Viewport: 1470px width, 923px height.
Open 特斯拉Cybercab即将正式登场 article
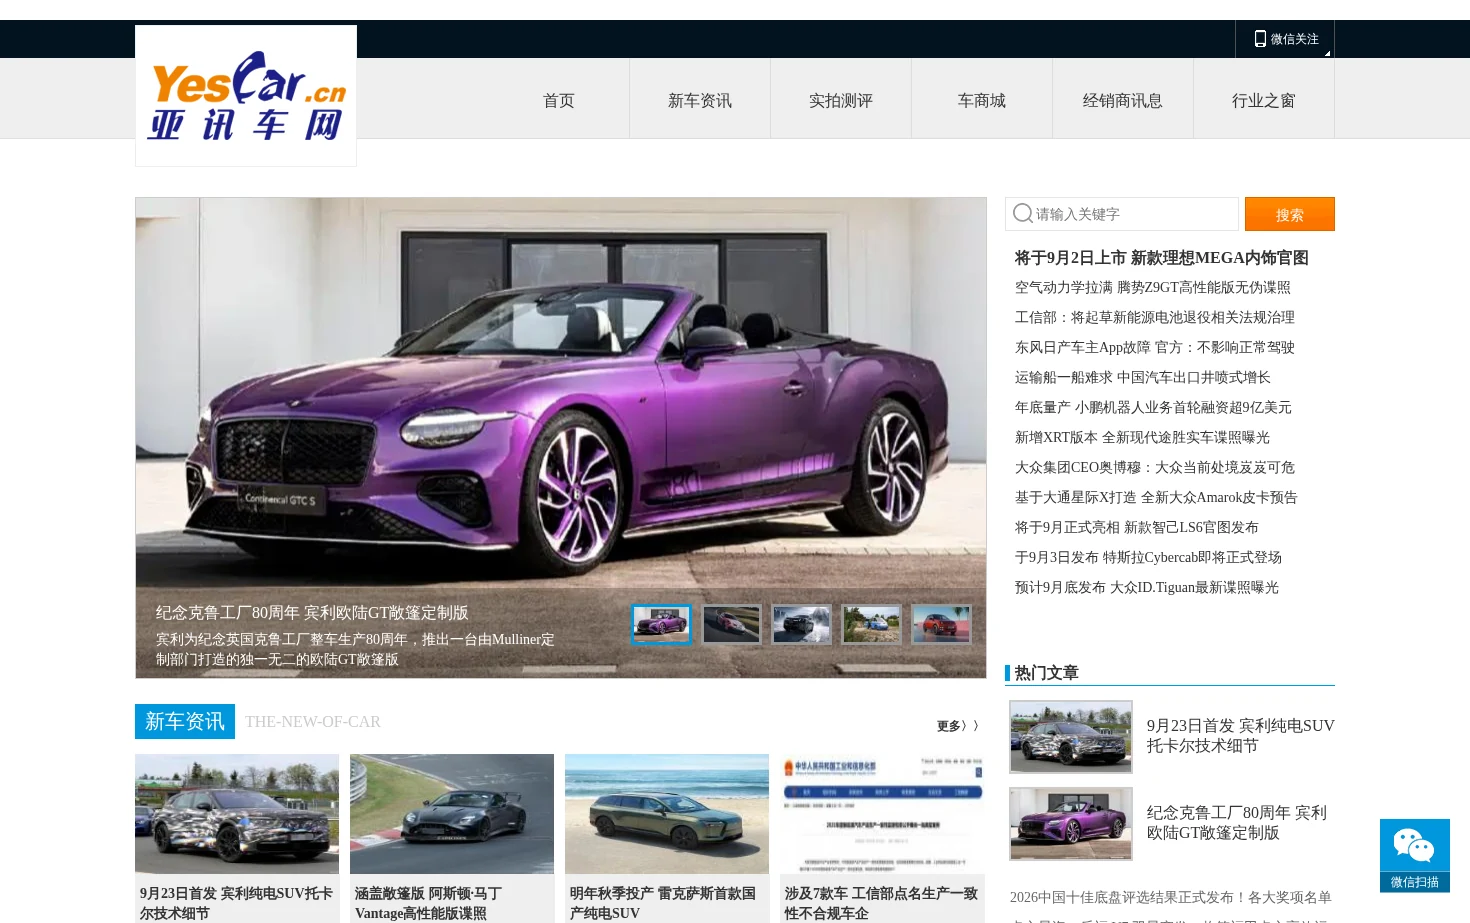(x=1148, y=557)
